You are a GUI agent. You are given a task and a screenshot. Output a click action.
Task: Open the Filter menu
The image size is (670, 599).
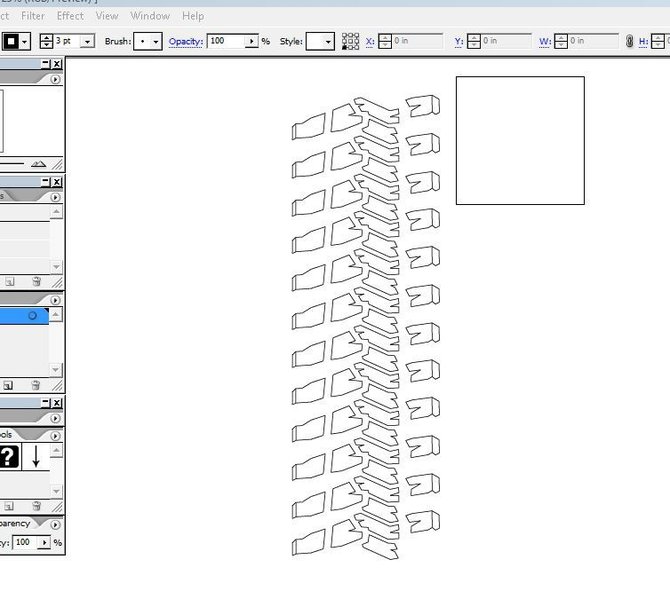click(33, 16)
